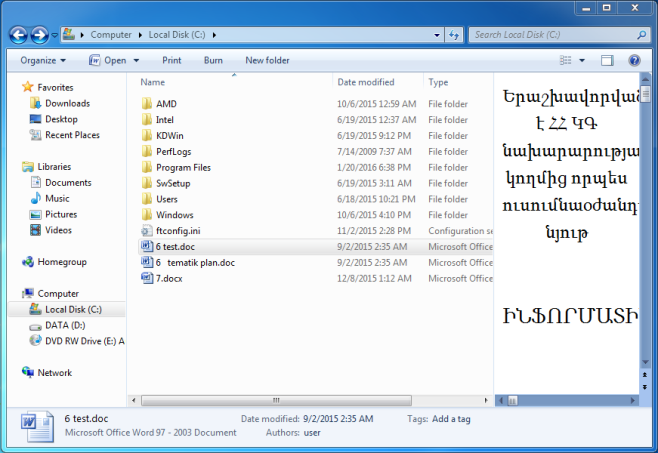
Task: Click the change view icon
Action: pyautogui.click(x=566, y=60)
